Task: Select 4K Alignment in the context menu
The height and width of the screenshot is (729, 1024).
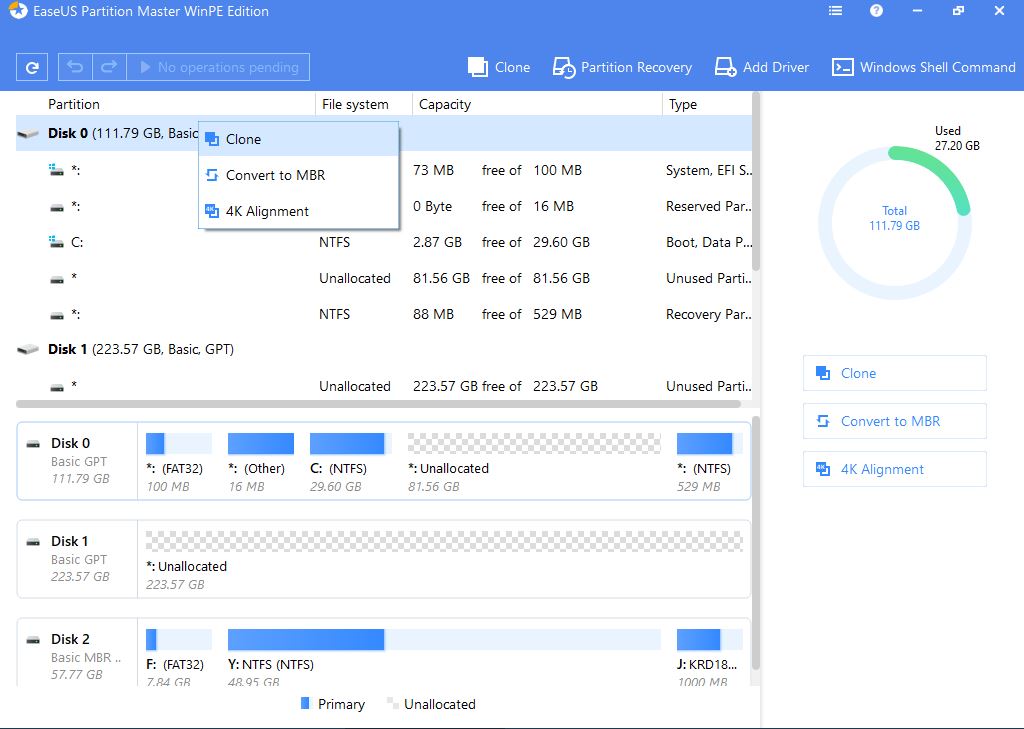Action: (266, 211)
